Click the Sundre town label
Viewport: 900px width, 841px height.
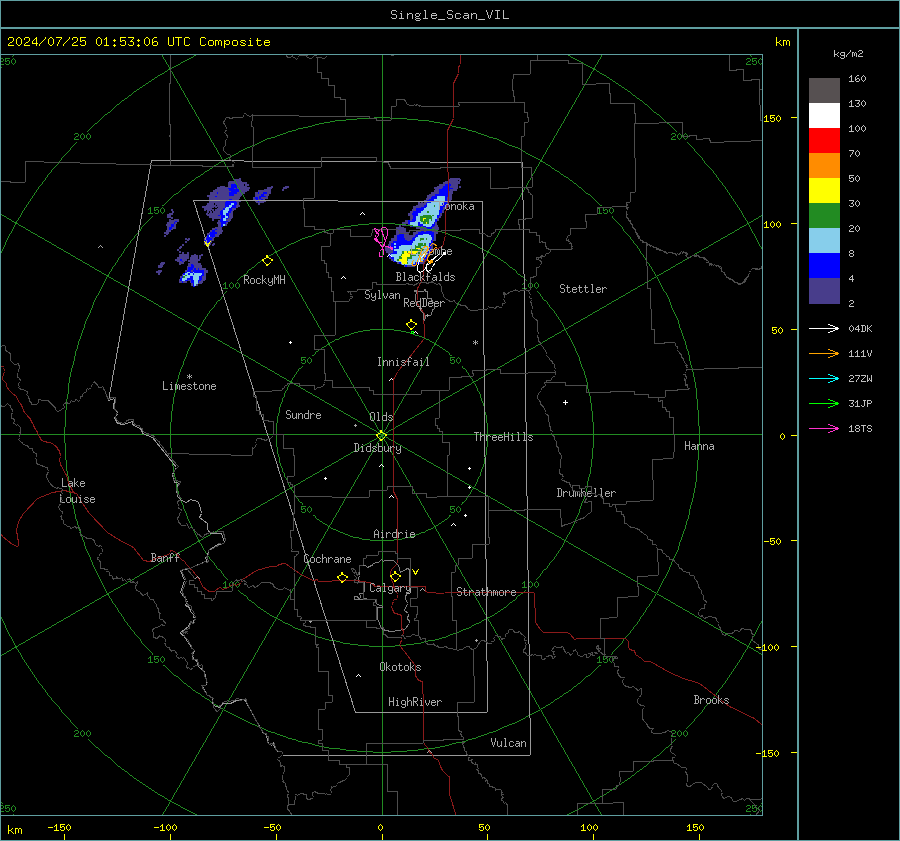pos(303,415)
